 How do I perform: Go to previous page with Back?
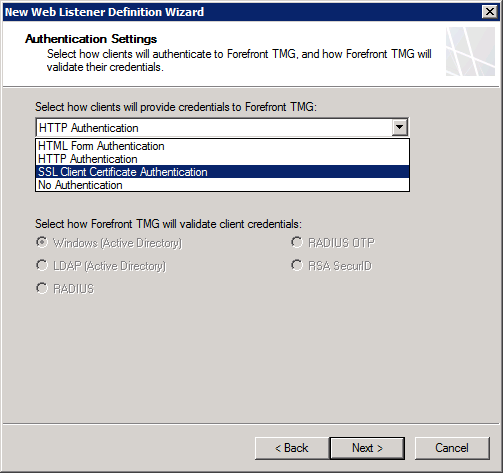(x=292, y=448)
